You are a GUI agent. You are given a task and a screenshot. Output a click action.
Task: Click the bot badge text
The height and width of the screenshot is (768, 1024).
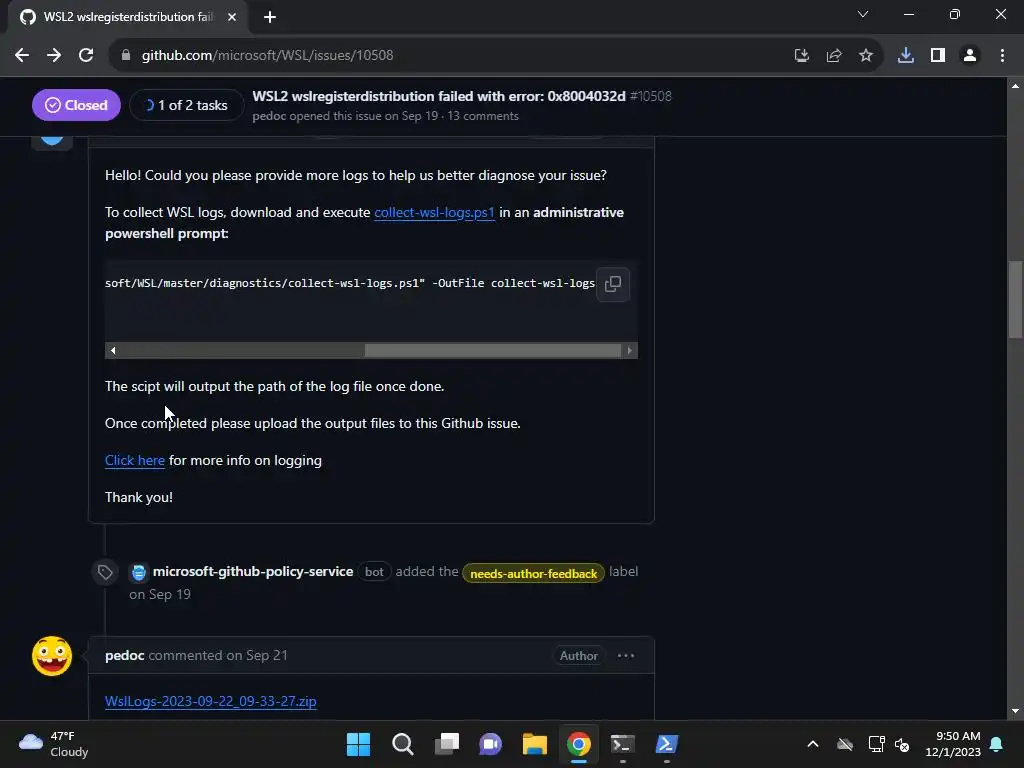(374, 571)
